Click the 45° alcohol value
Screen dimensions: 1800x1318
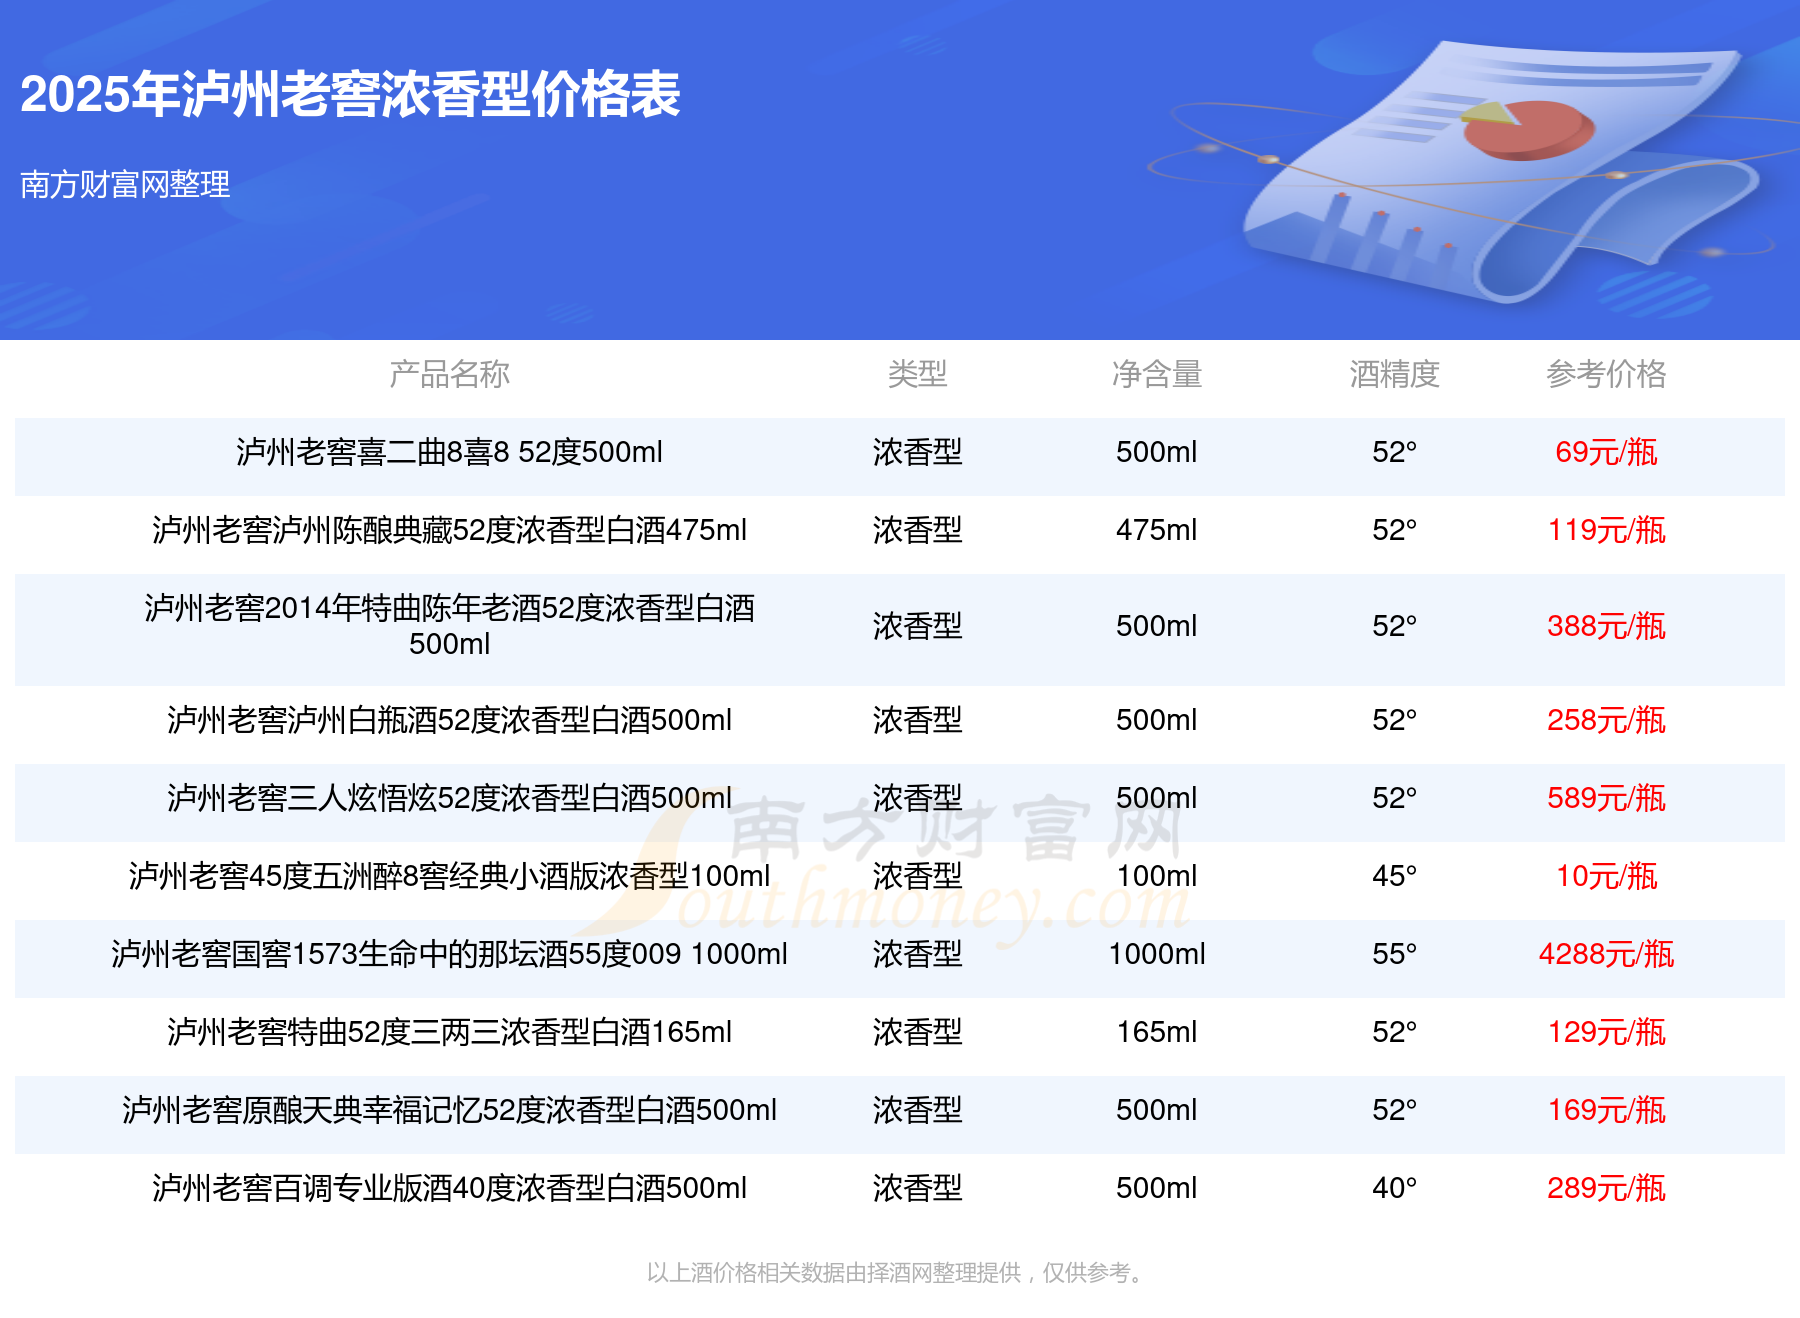(x=1395, y=876)
